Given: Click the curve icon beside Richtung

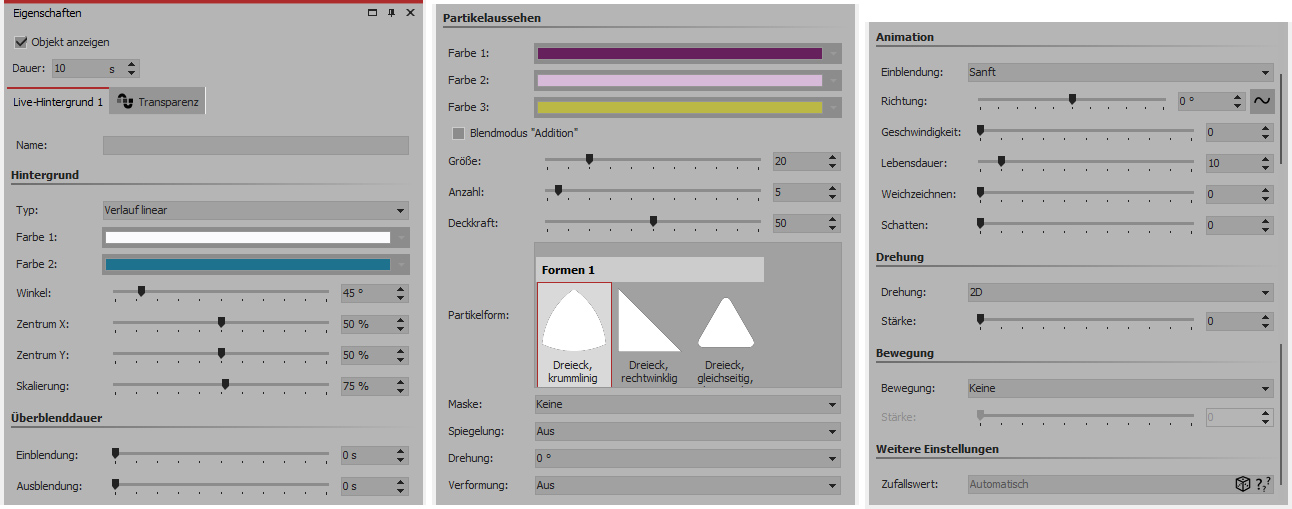Looking at the screenshot, I should pos(1262,102).
